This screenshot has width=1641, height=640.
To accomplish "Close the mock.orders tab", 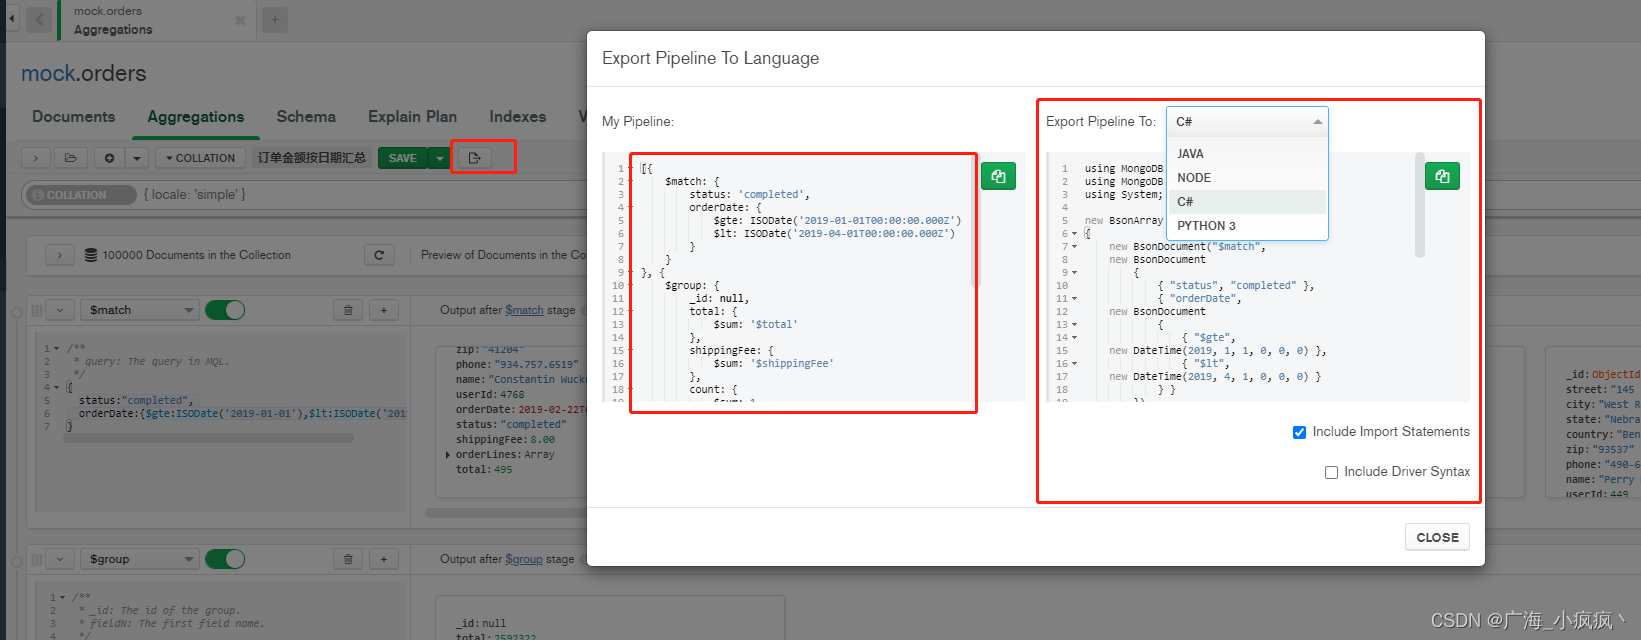I will 240,20.
